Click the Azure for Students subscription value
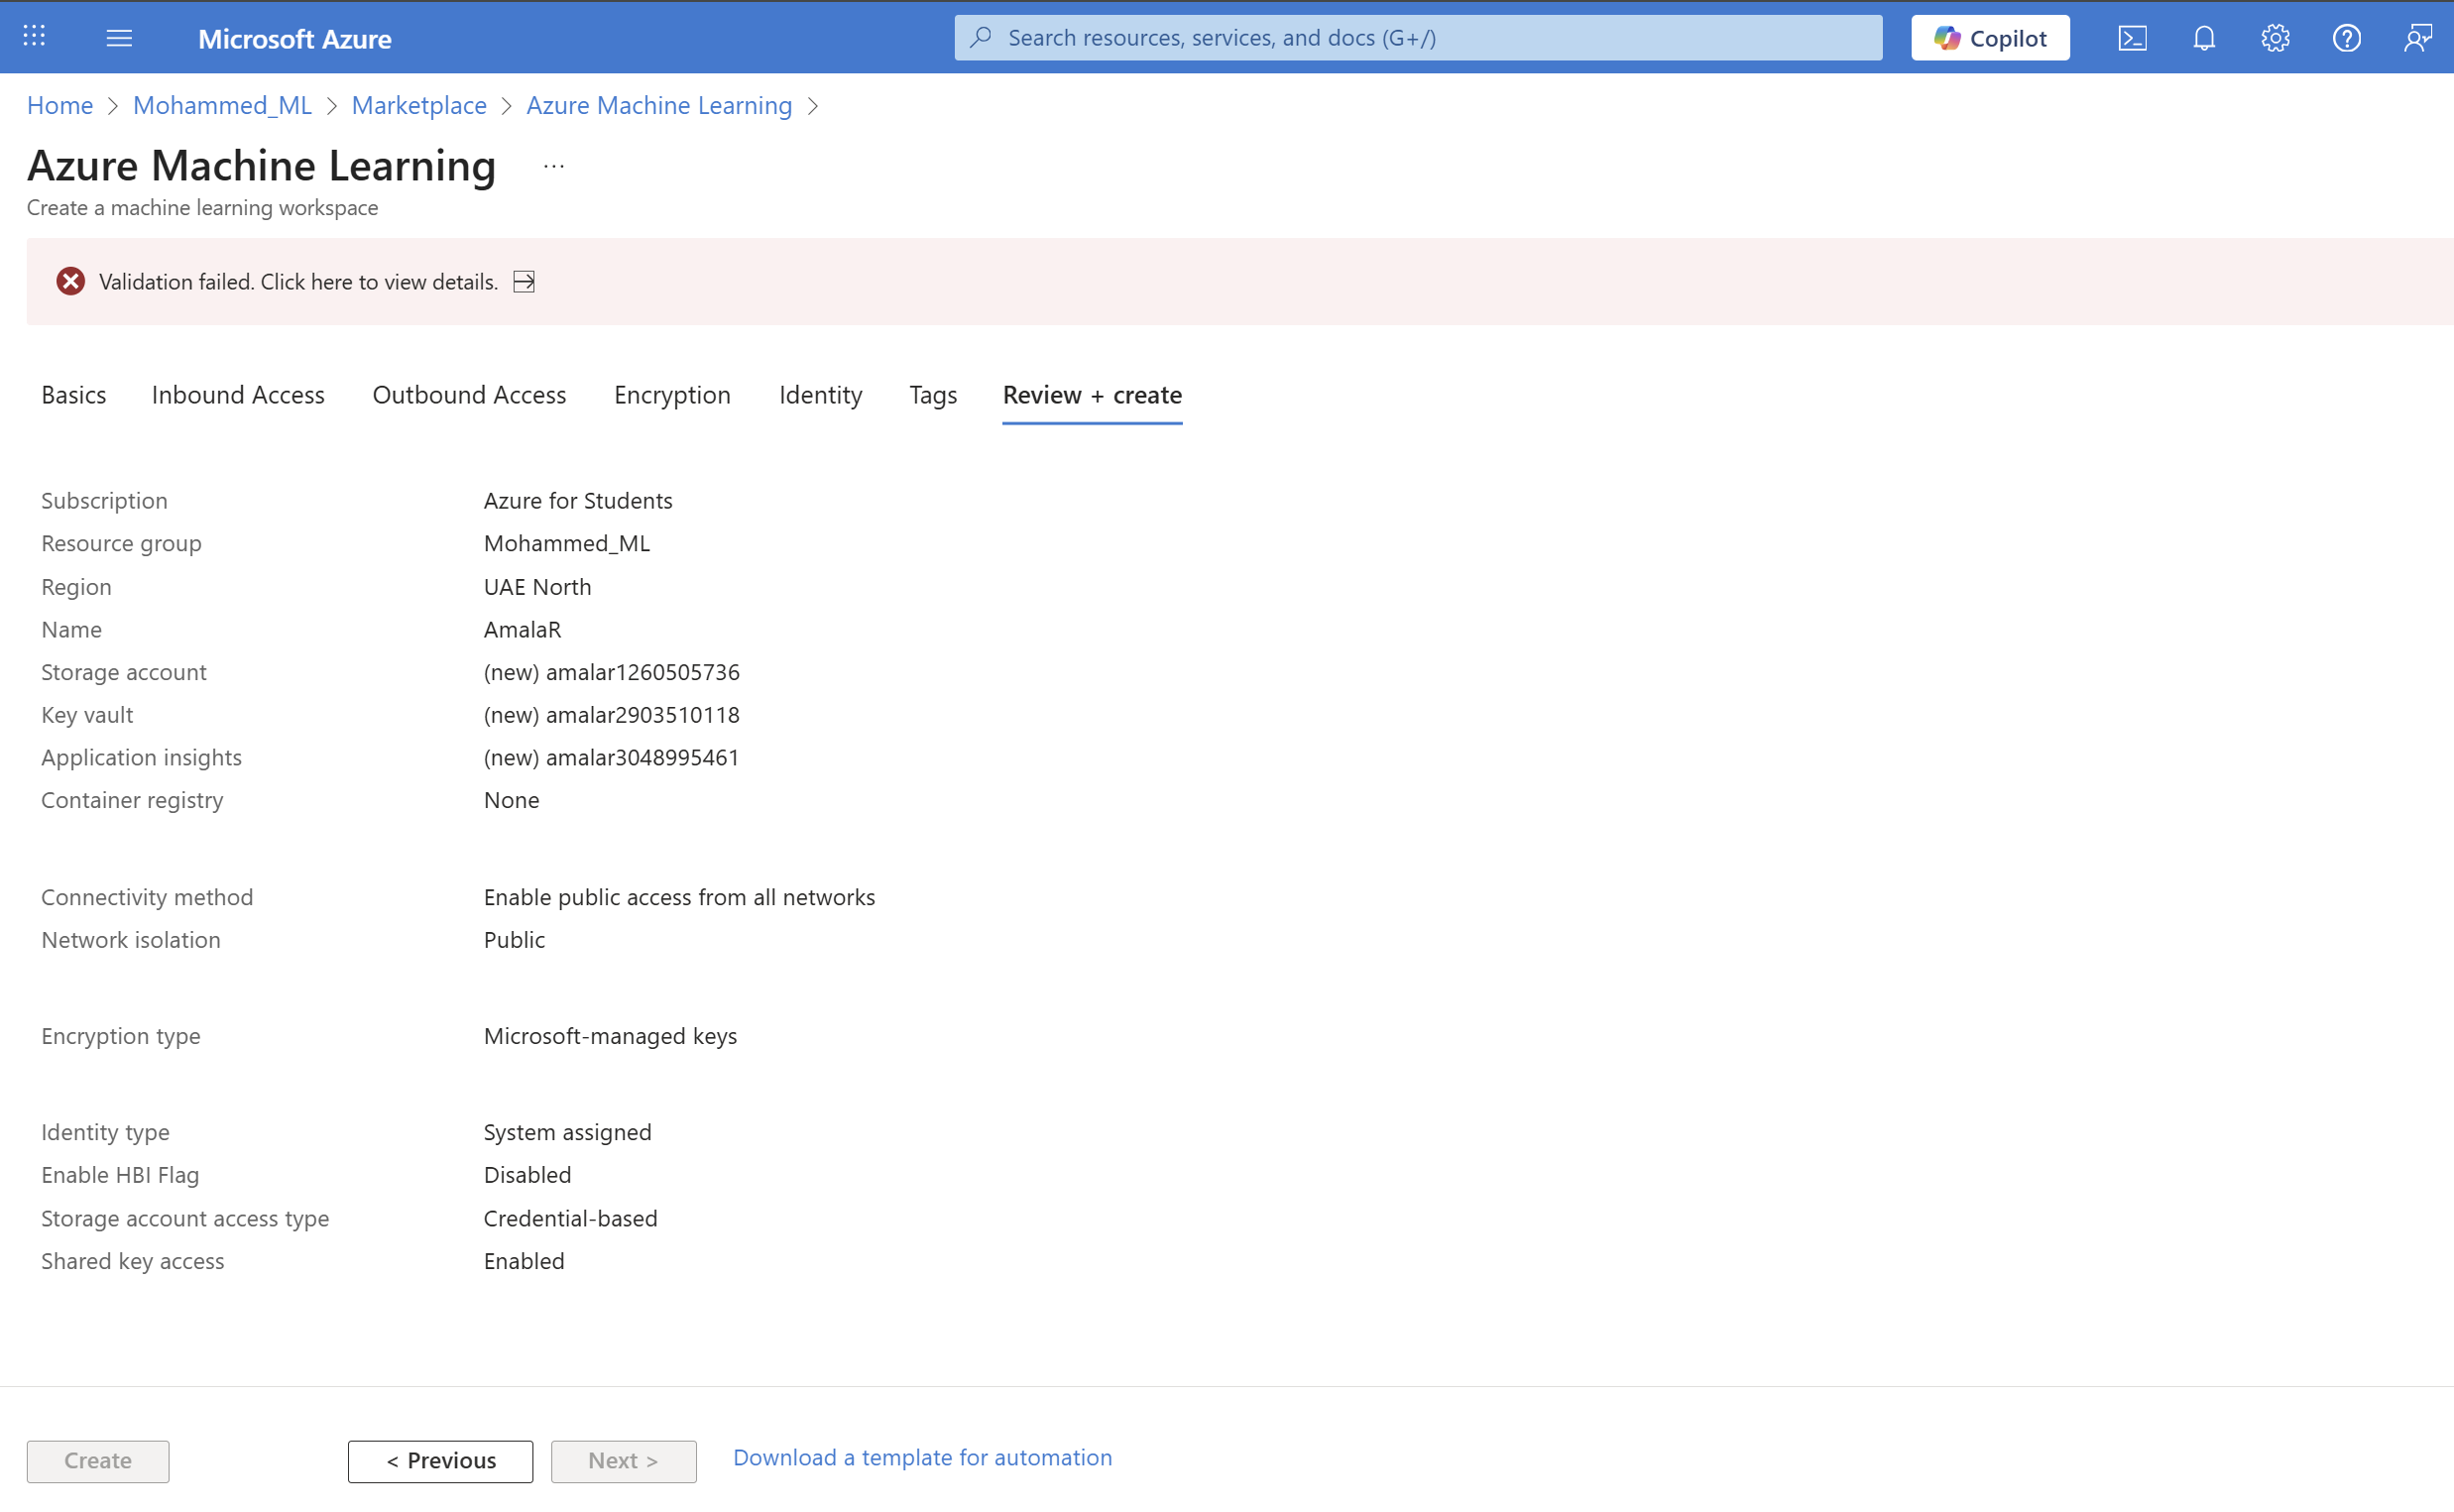Image resolution: width=2454 pixels, height=1512 pixels. coord(578,500)
